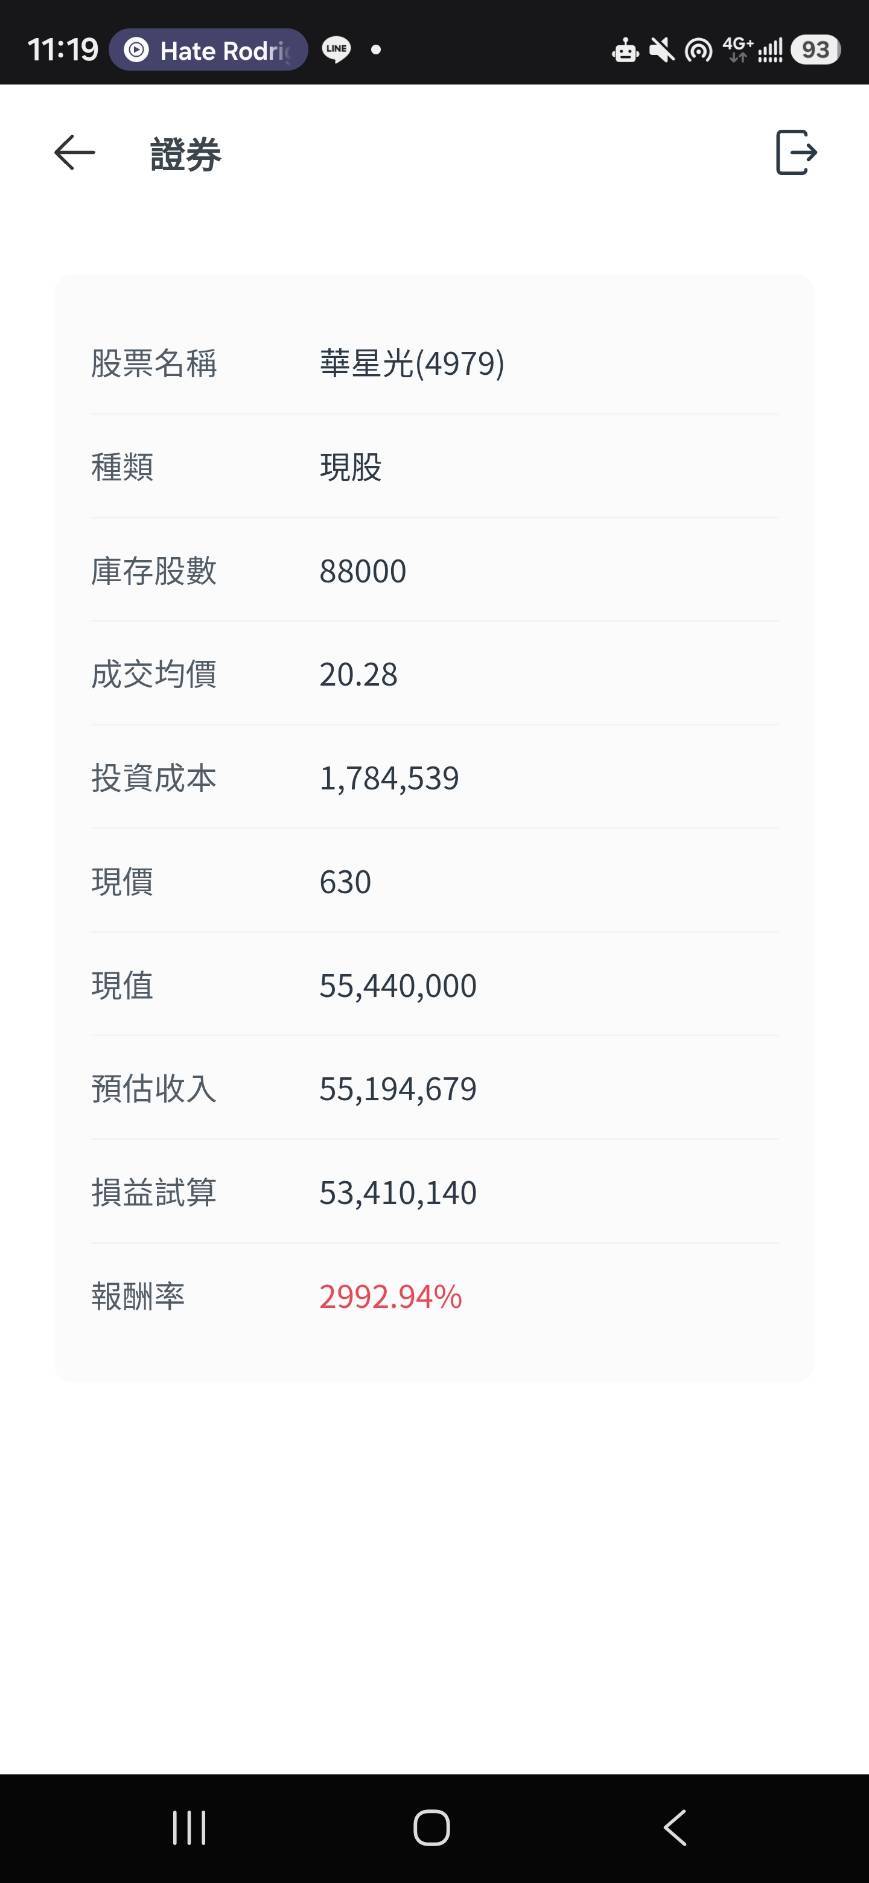The height and width of the screenshot is (1883, 869).
Task: Tap the Android home button
Action: (x=432, y=1828)
